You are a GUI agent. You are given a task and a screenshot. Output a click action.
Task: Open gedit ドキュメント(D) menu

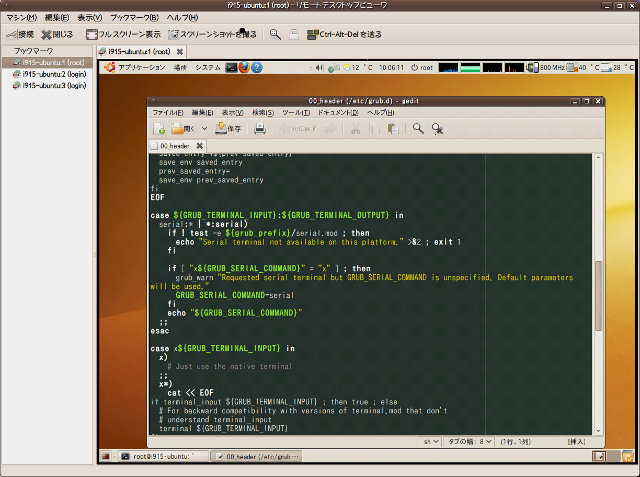[338, 113]
